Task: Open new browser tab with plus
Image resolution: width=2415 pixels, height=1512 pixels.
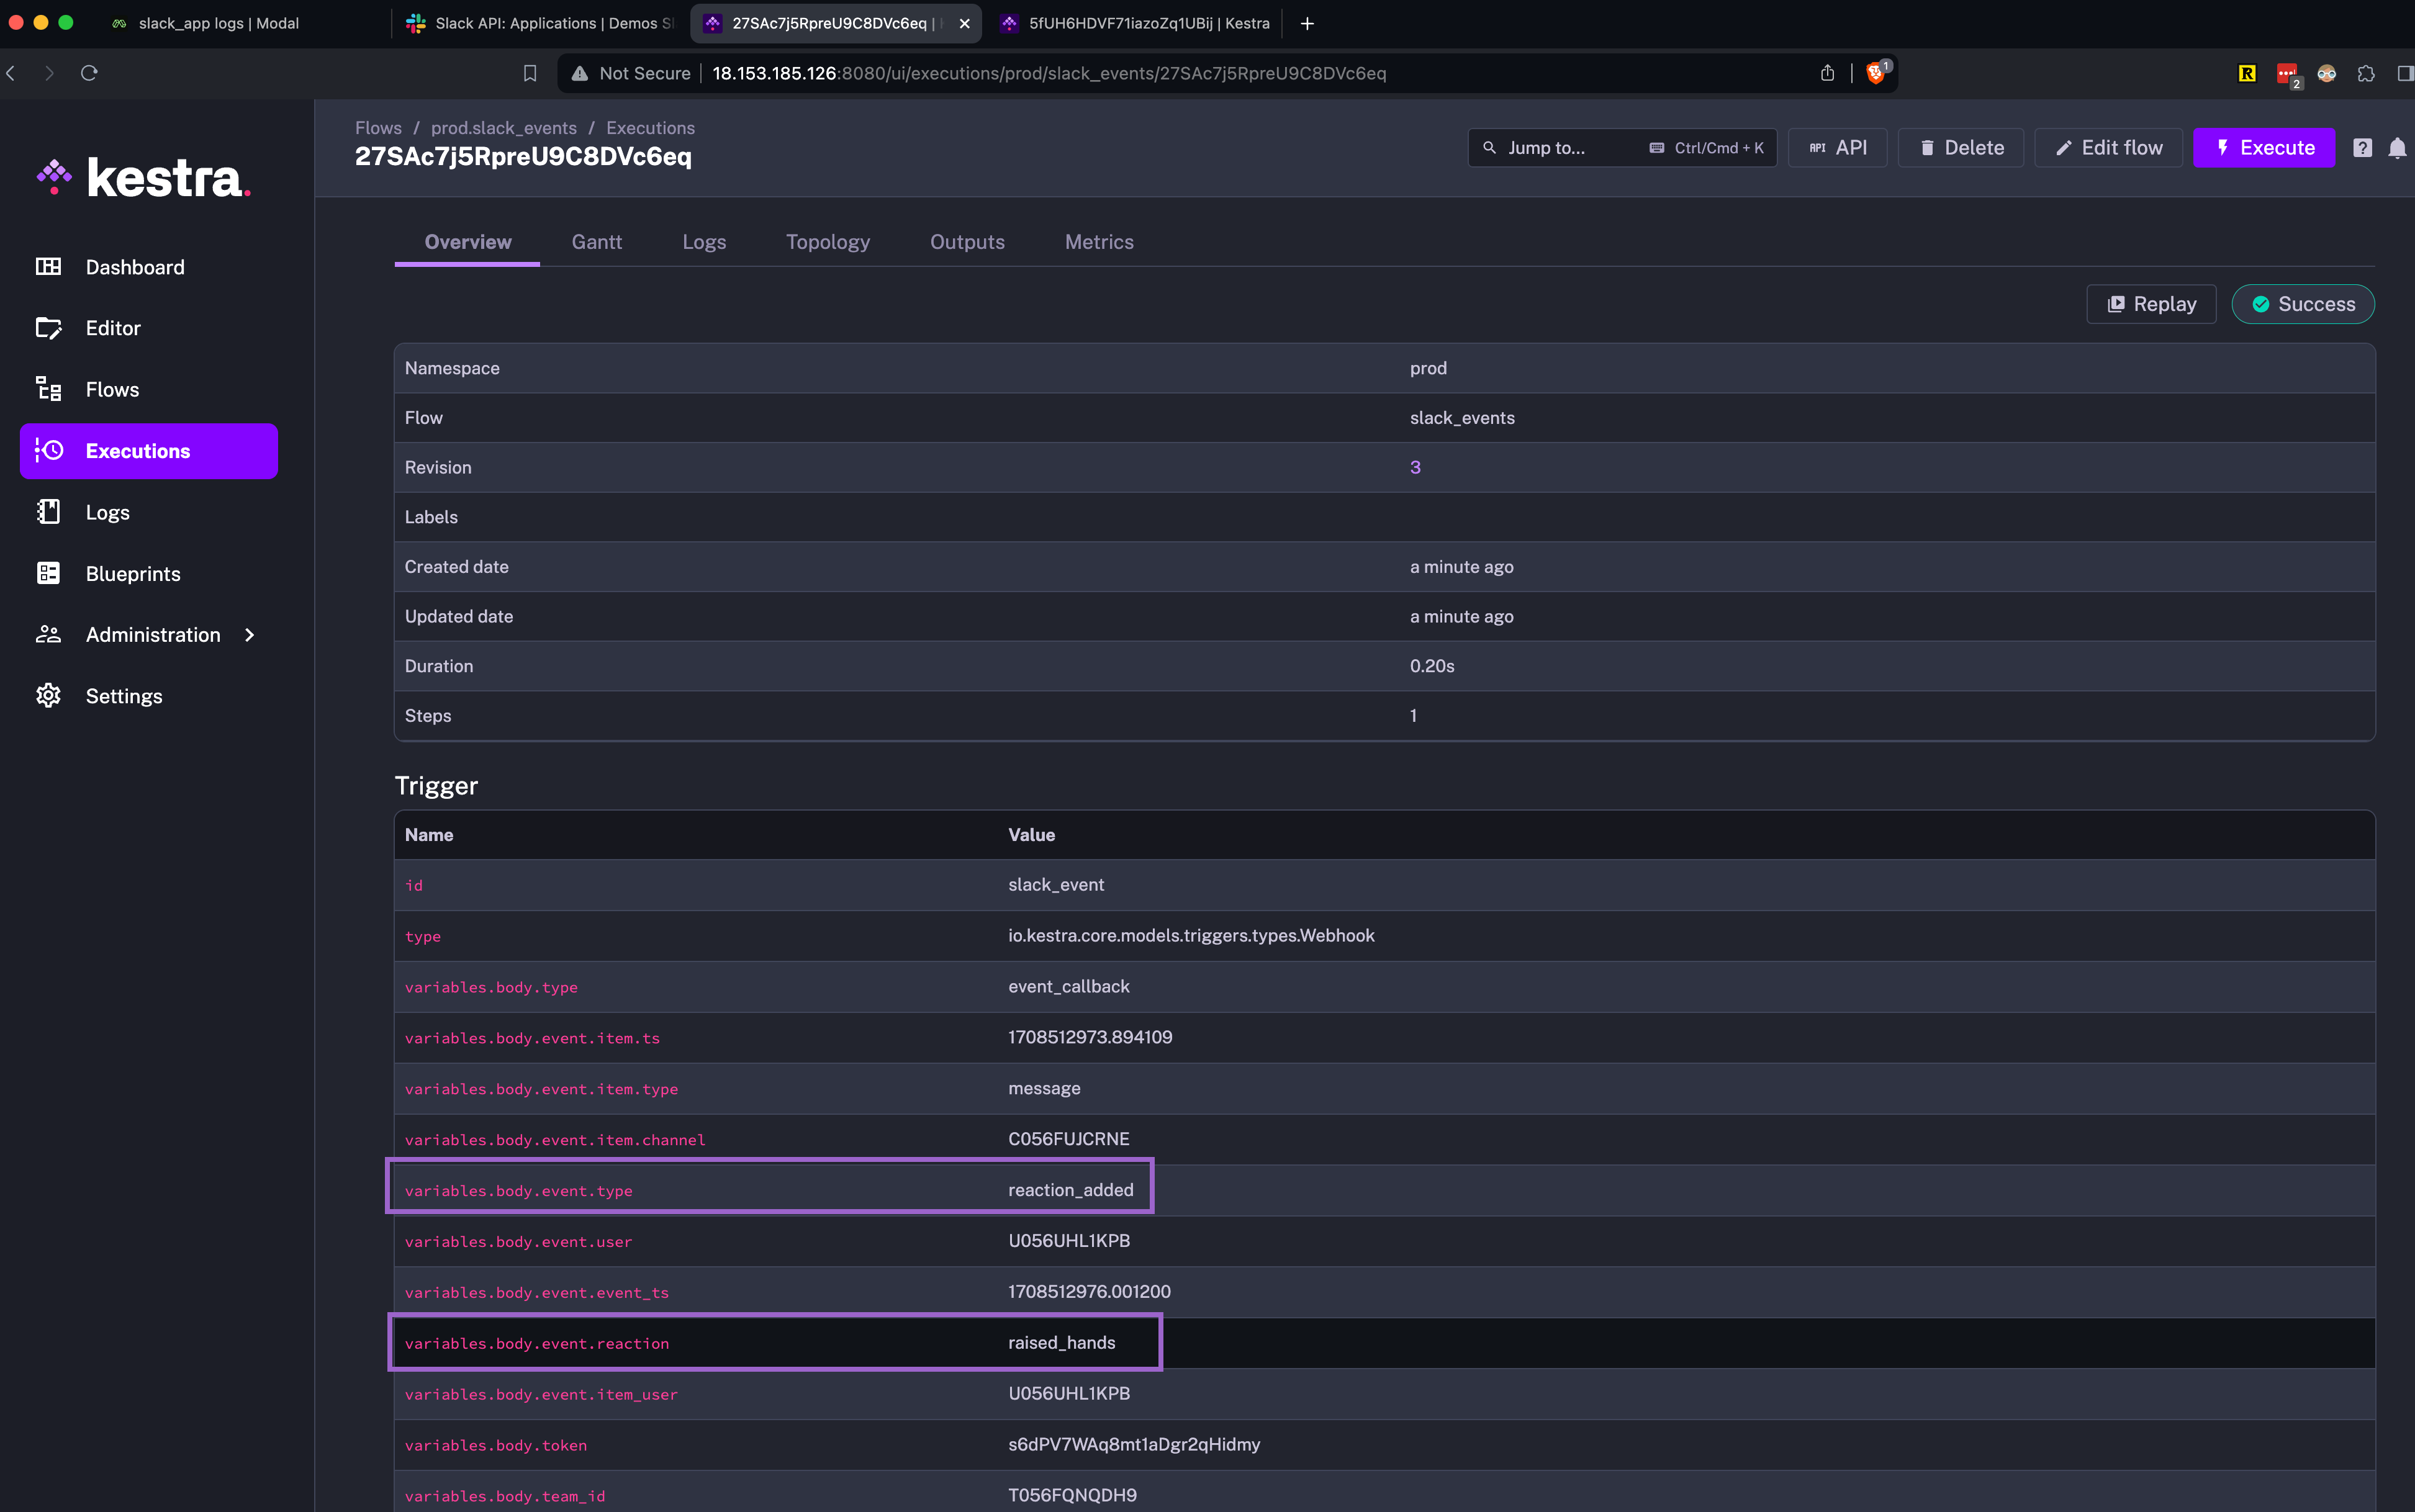Action: [x=1307, y=23]
